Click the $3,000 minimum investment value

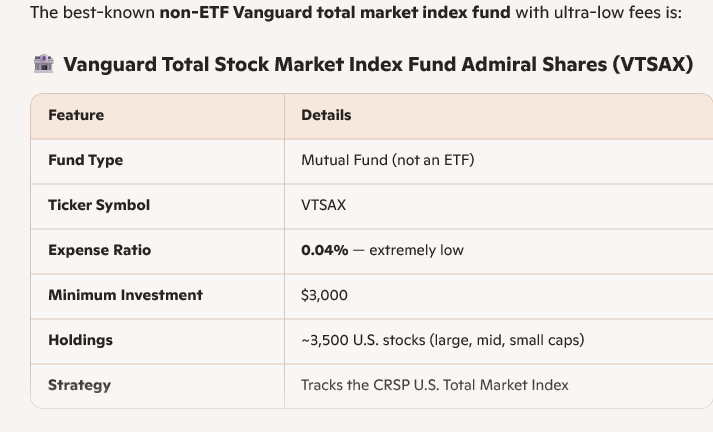point(324,295)
